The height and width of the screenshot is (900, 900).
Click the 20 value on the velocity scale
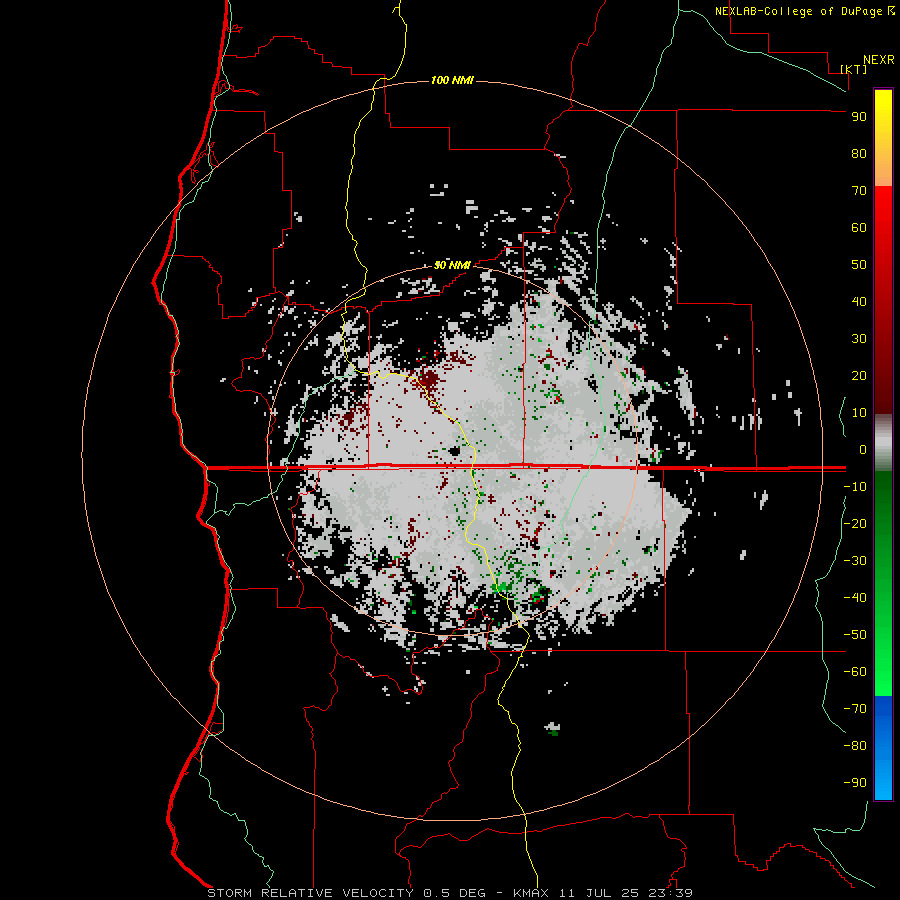pyautogui.click(x=859, y=375)
